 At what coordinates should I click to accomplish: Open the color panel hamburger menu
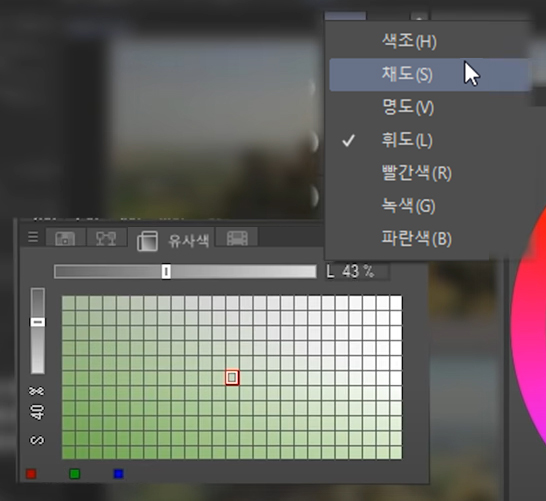click(33, 237)
